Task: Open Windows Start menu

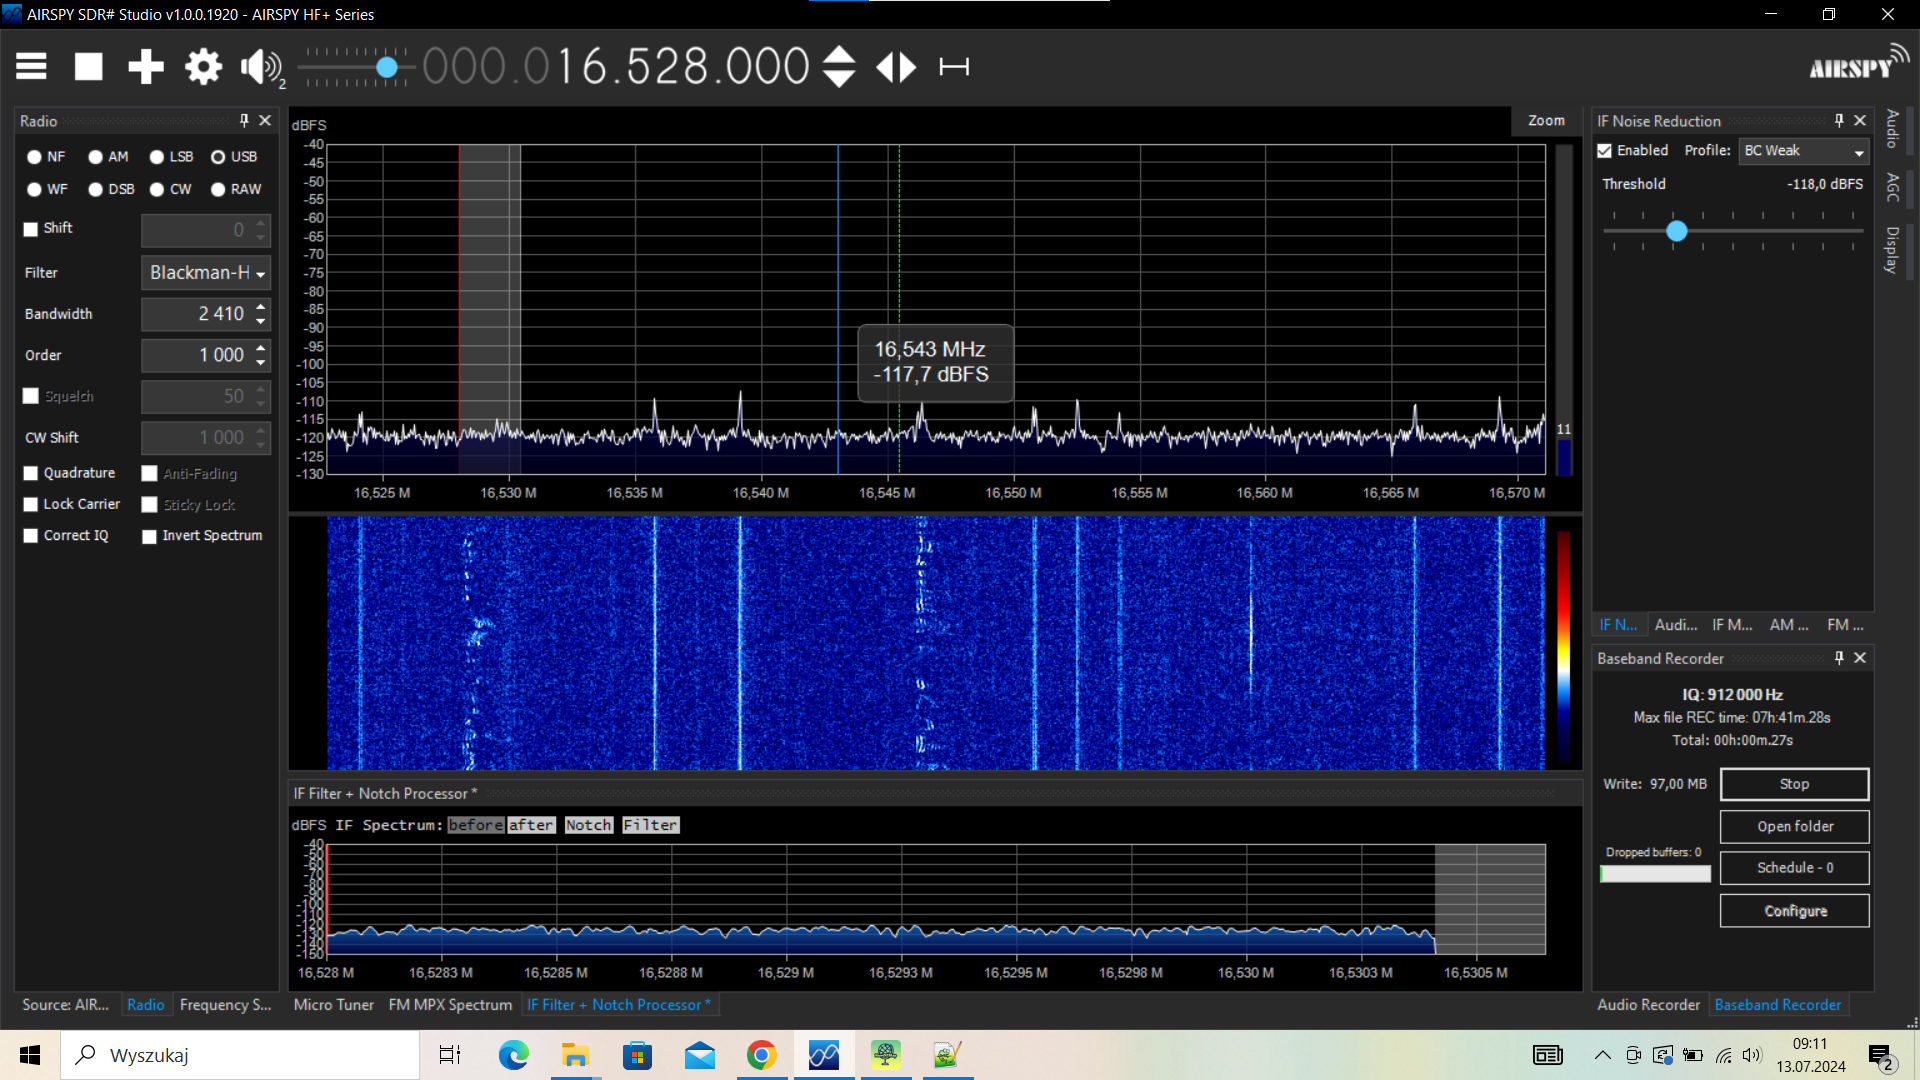Action: (x=30, y=1055)
